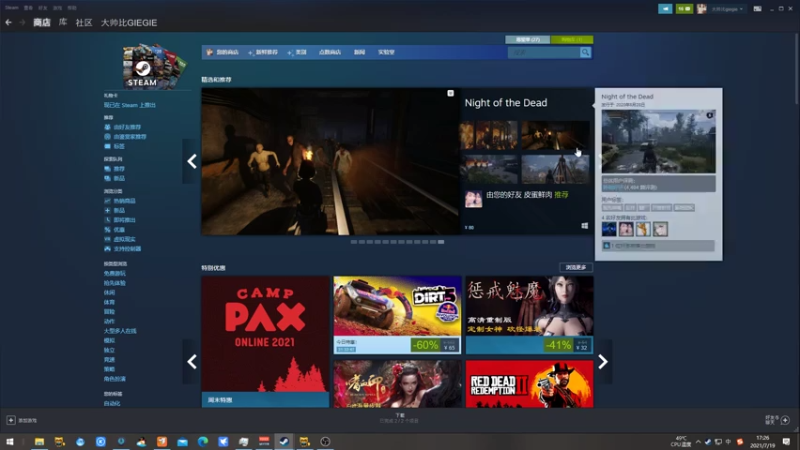Open Microsoft Edge from taskbar
800x450 pixels.
[x=203, y=441]
